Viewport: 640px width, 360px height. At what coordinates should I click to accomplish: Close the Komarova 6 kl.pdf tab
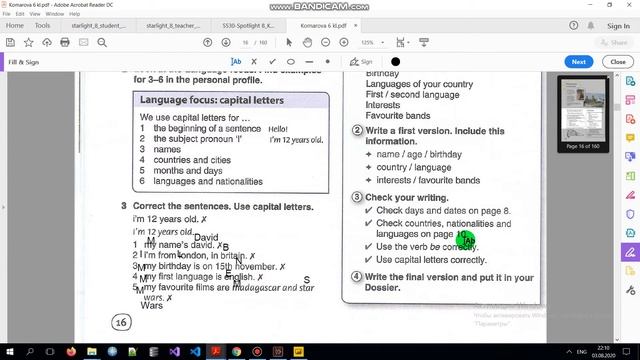point(355,26)
